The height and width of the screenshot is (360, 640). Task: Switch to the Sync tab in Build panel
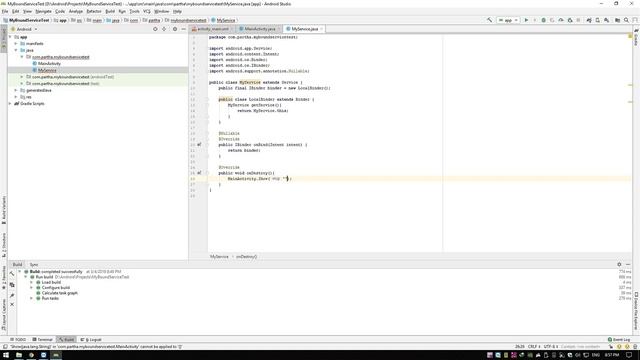34,264
